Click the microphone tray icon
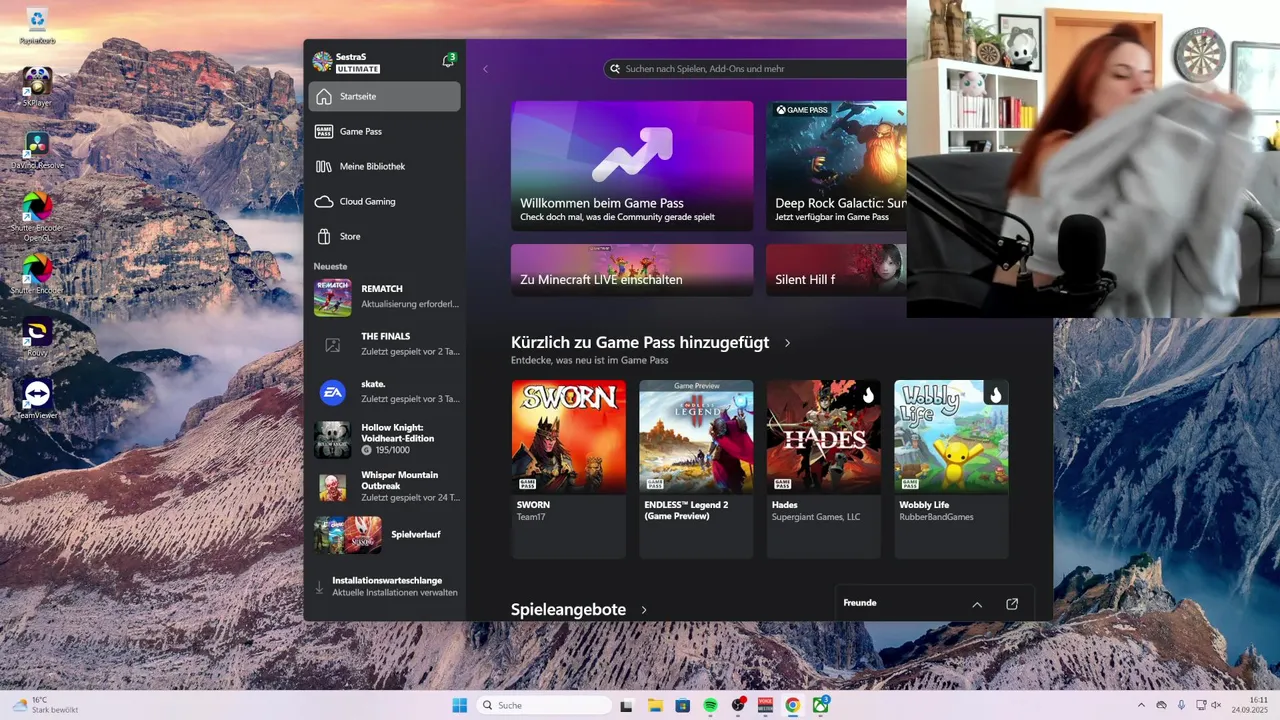 [1181, 705]
